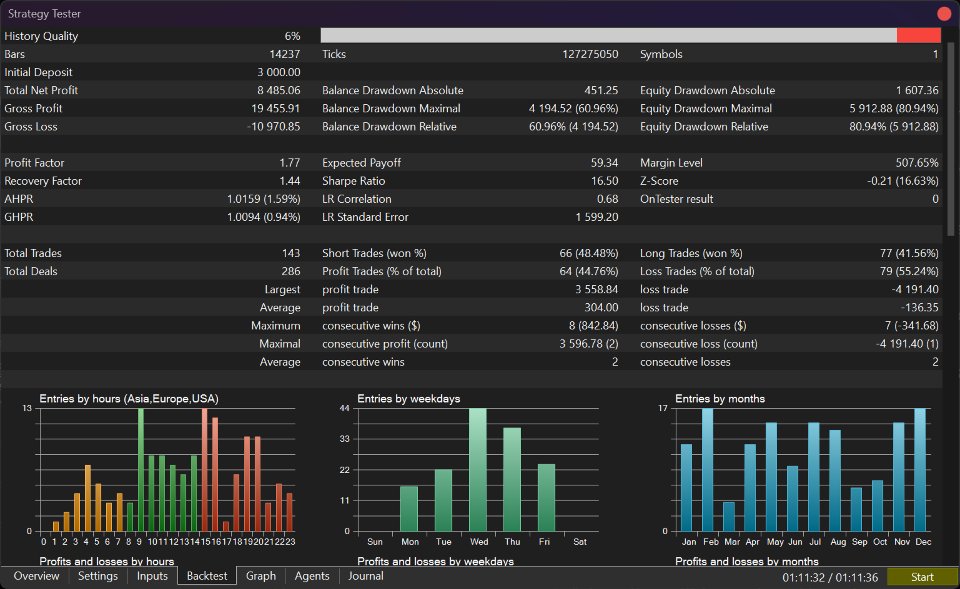Click Z-Score value -0.21 (16.63%)
Image resolution: width=960 pixels, height=589 pixels.
(x=902, y=181)
